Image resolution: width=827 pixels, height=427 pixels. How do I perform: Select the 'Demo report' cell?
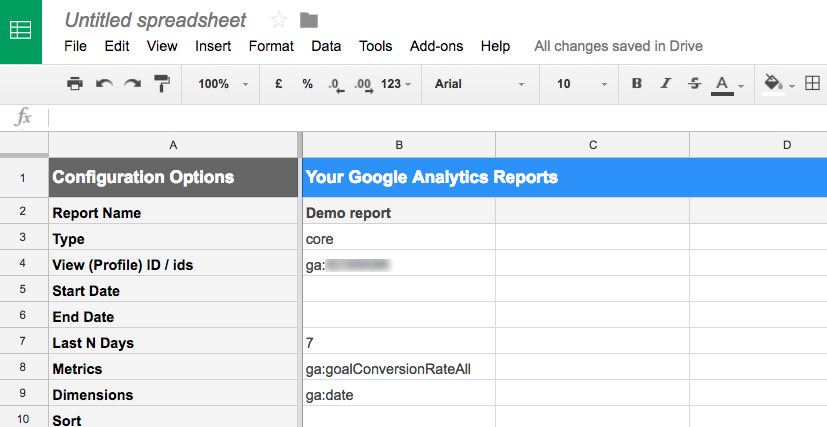(399, 211)
